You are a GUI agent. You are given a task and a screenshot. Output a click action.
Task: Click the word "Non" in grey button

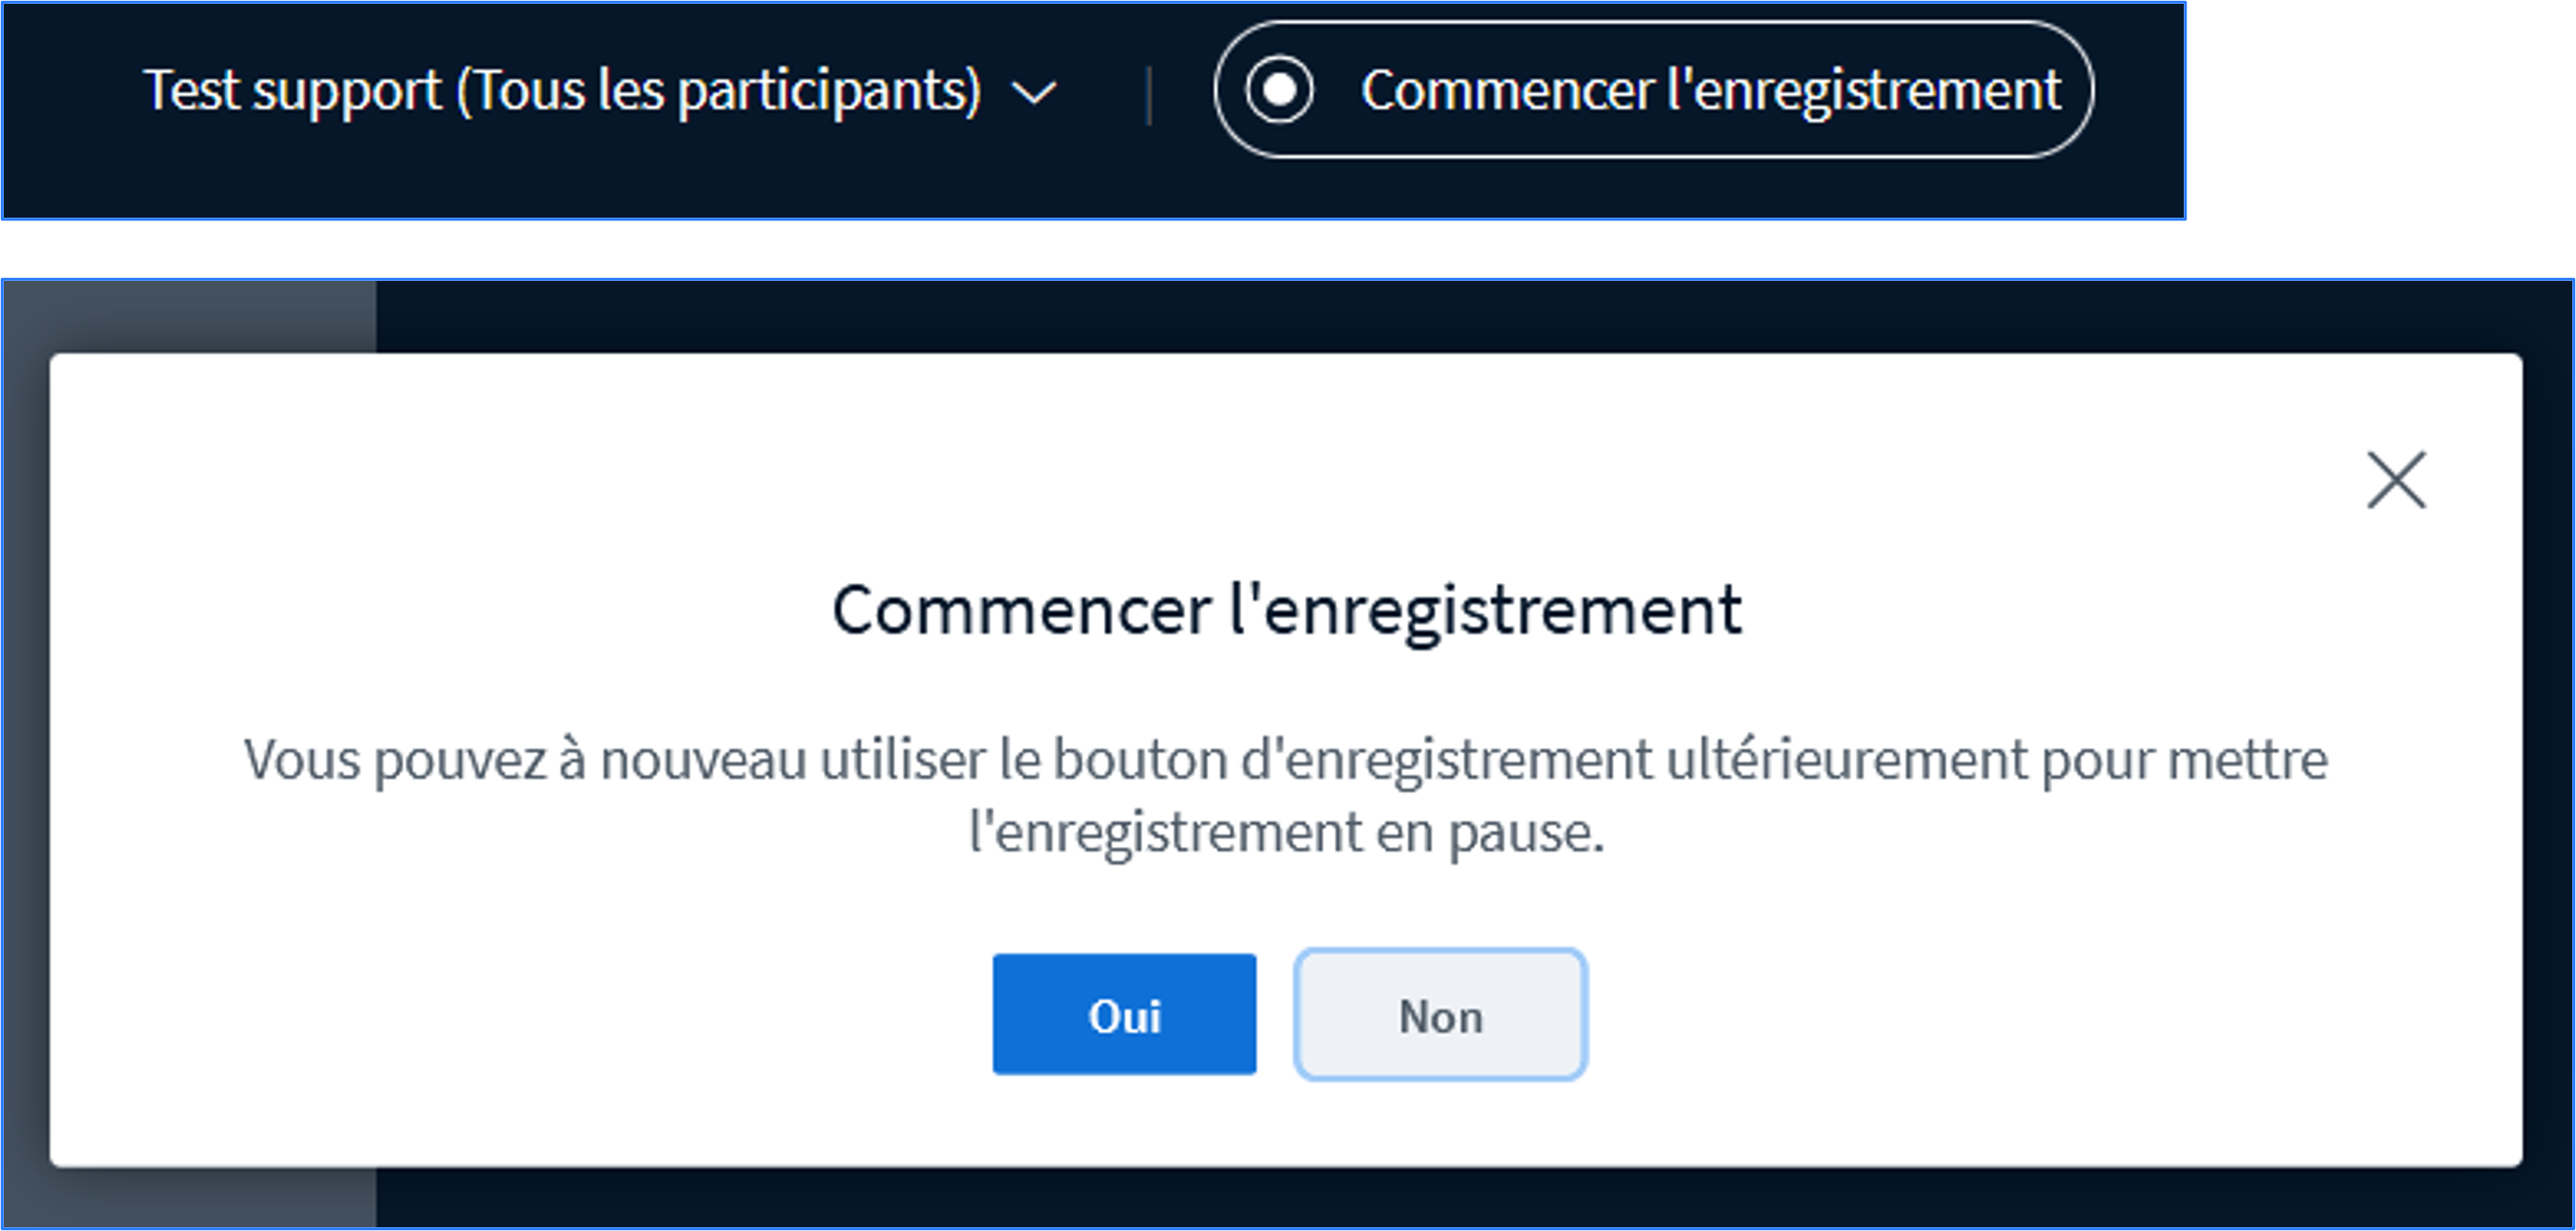point(1440,1017)
